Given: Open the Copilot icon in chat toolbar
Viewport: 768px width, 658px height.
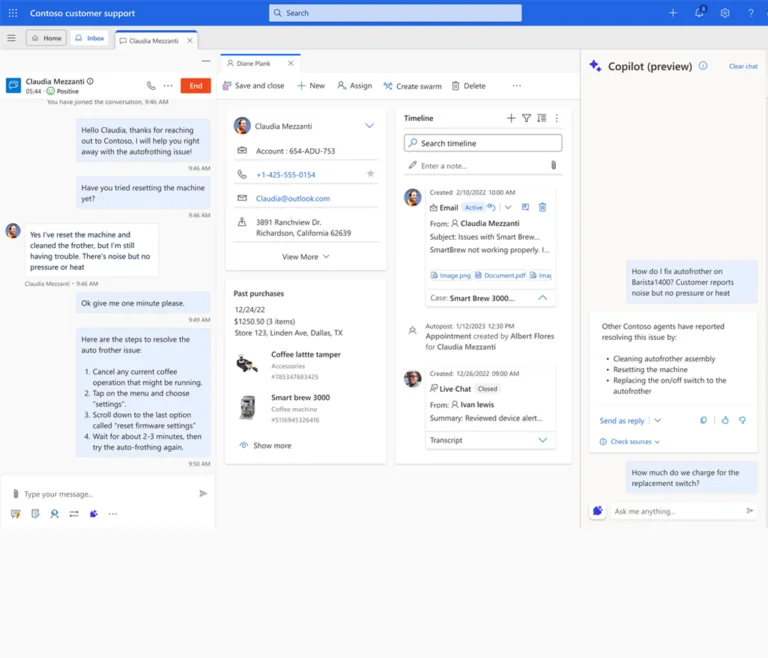Looking at the screenshot, I should click(x=94, y=513).
